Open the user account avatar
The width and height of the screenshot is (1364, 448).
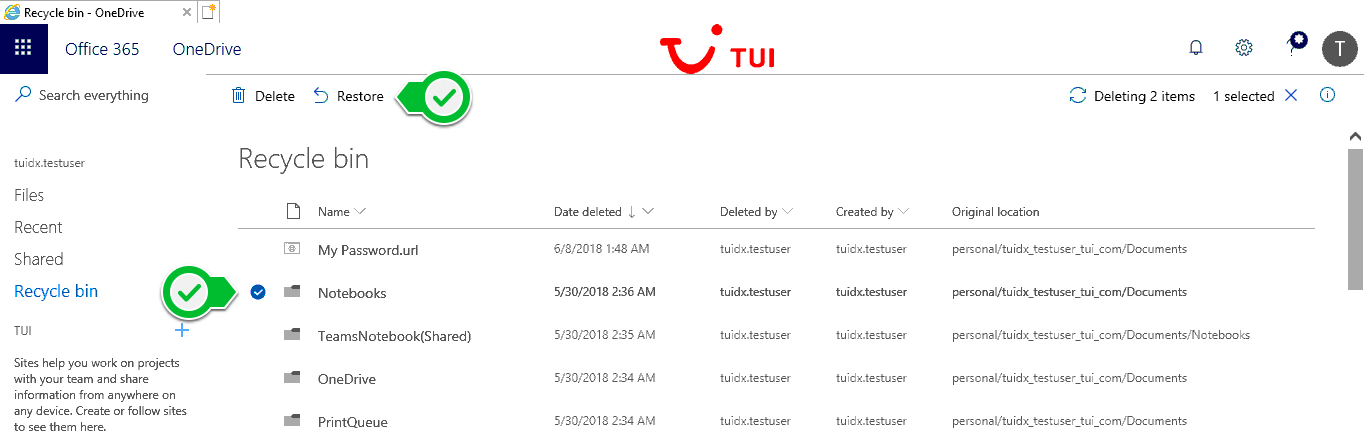click(1339, 48)
